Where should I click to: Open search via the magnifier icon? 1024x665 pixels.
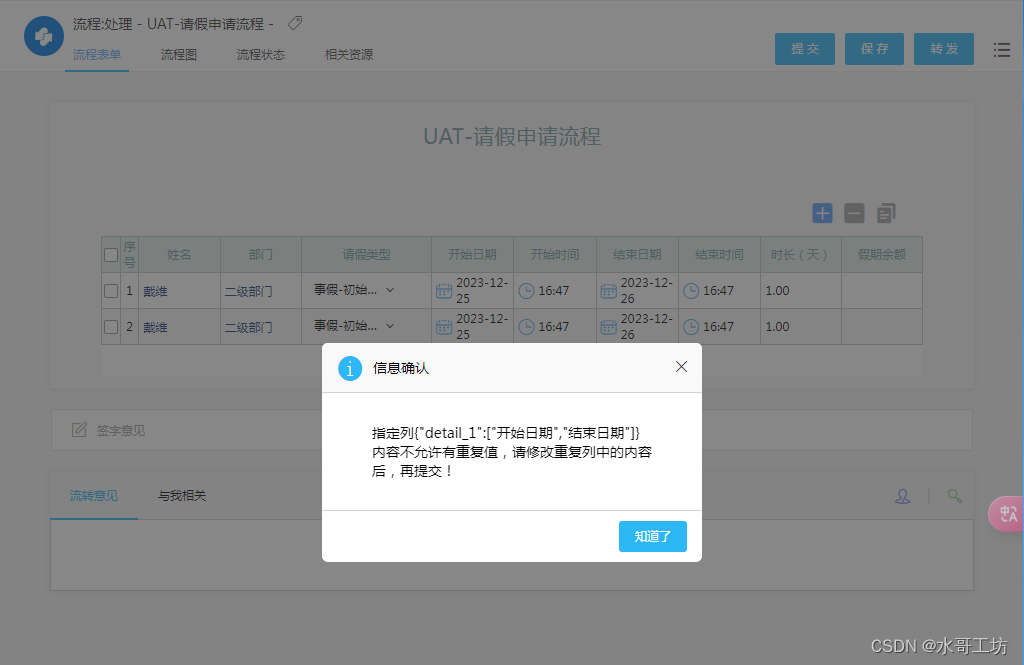(x=954, y=495)
